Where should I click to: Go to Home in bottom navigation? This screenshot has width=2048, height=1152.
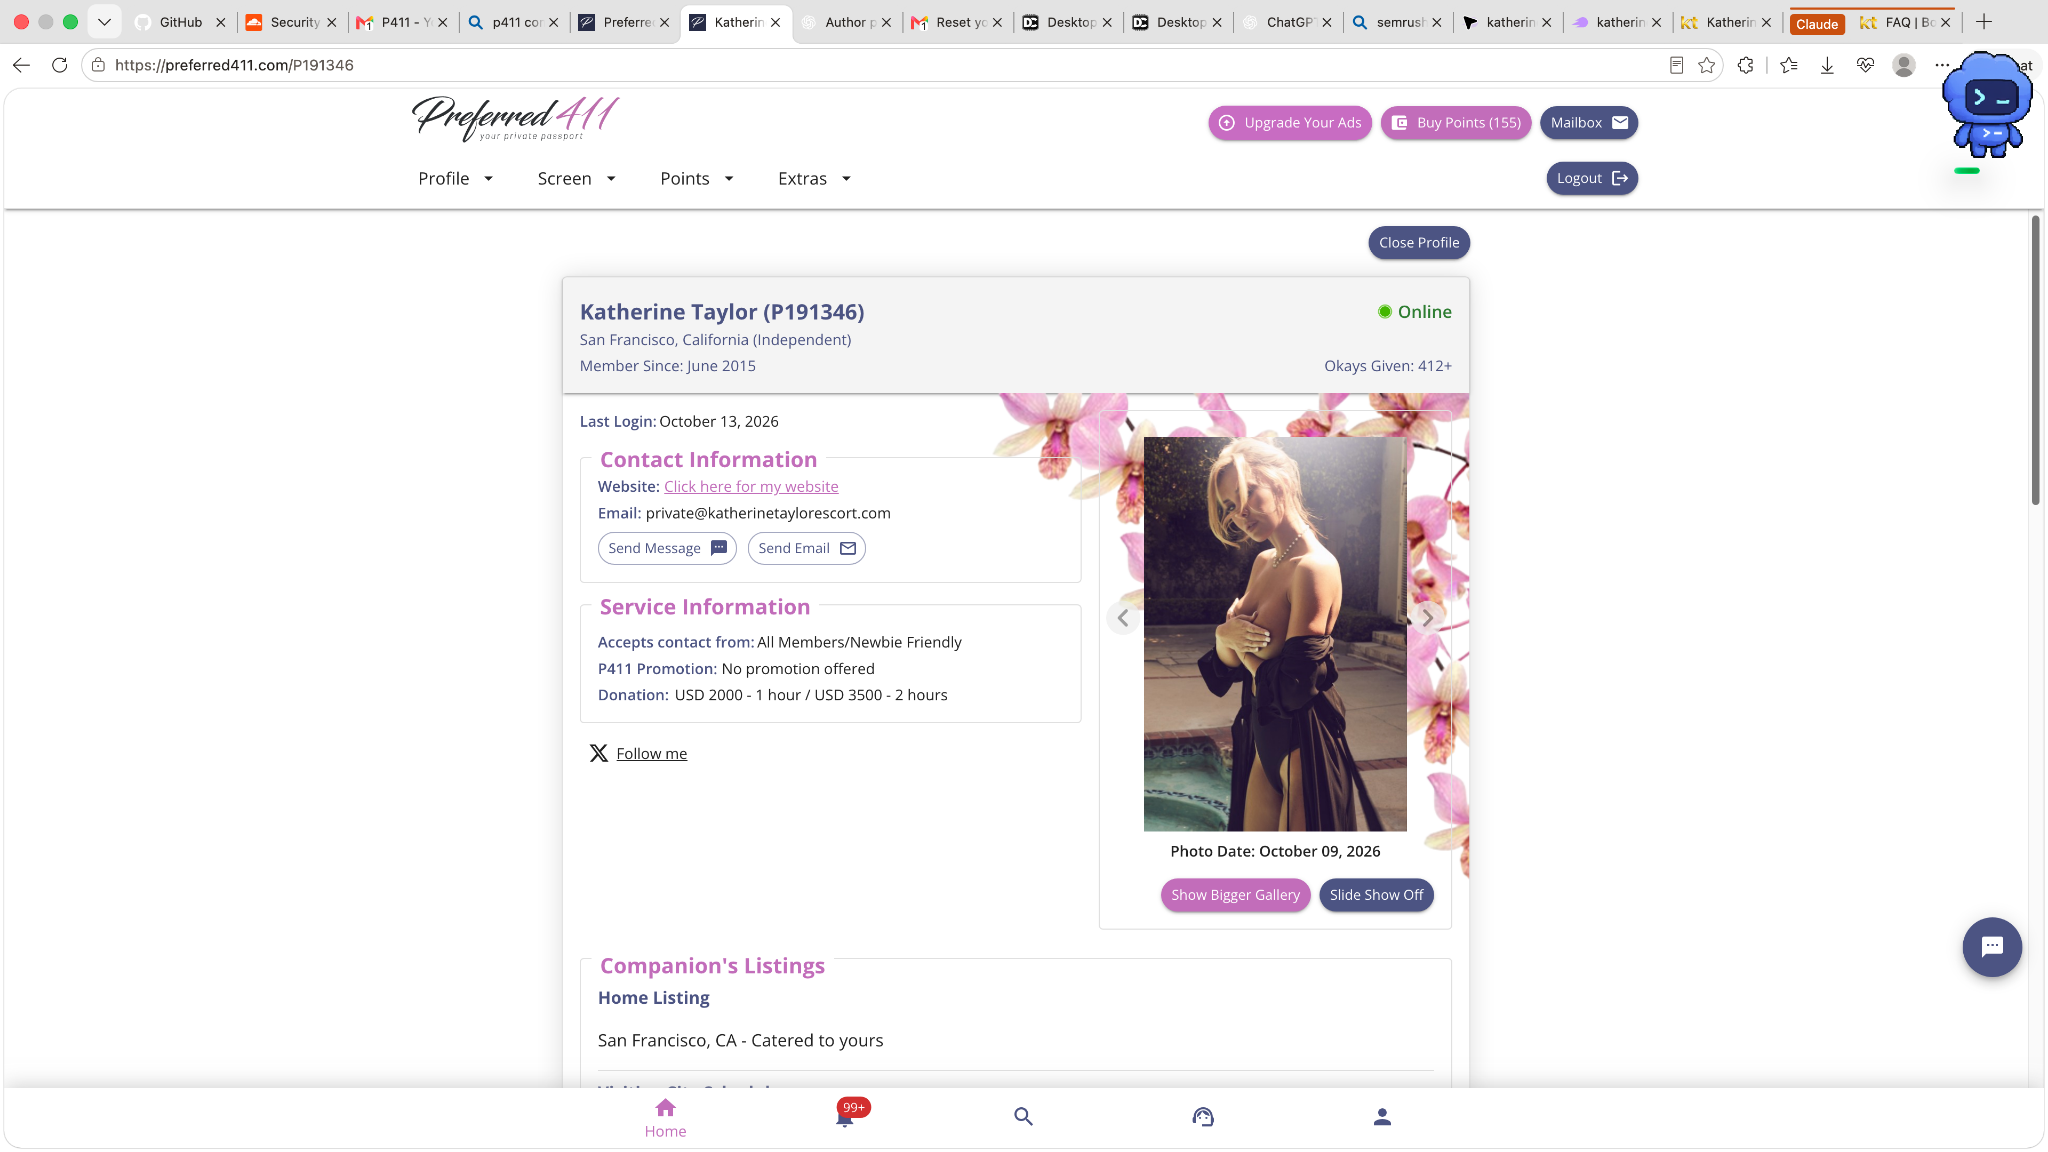[665, 1118]
